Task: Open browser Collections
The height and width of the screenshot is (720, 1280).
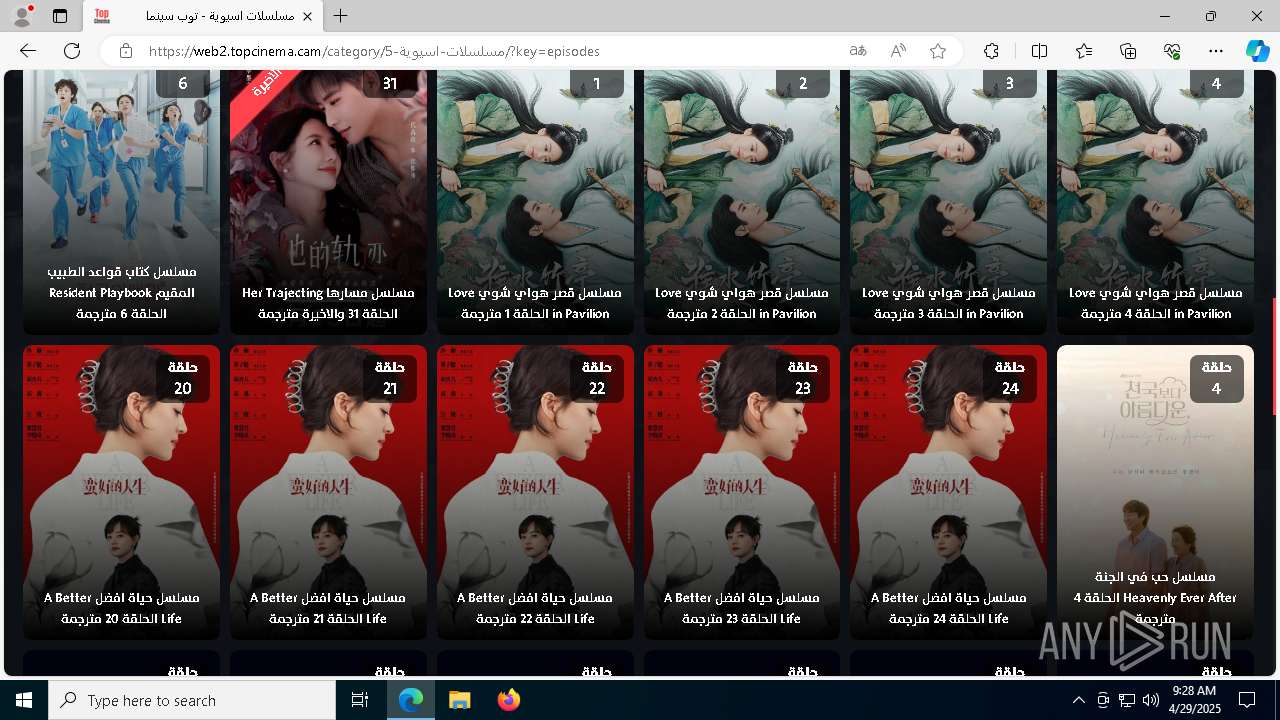Action: [1128, 51]
